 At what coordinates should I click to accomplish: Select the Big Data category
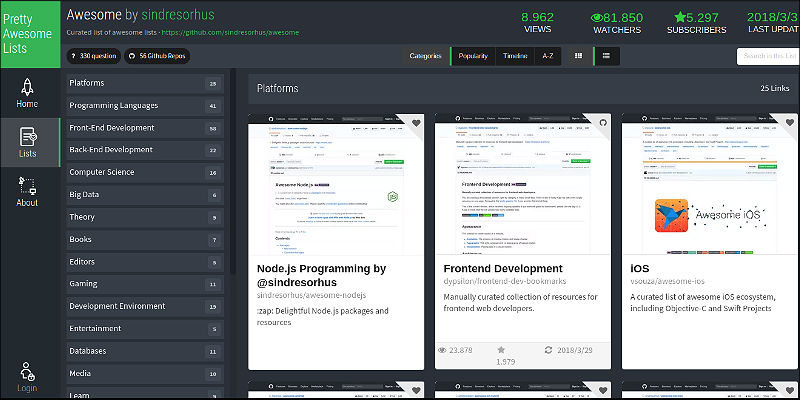pyautogui.click(x=145, y=195)
